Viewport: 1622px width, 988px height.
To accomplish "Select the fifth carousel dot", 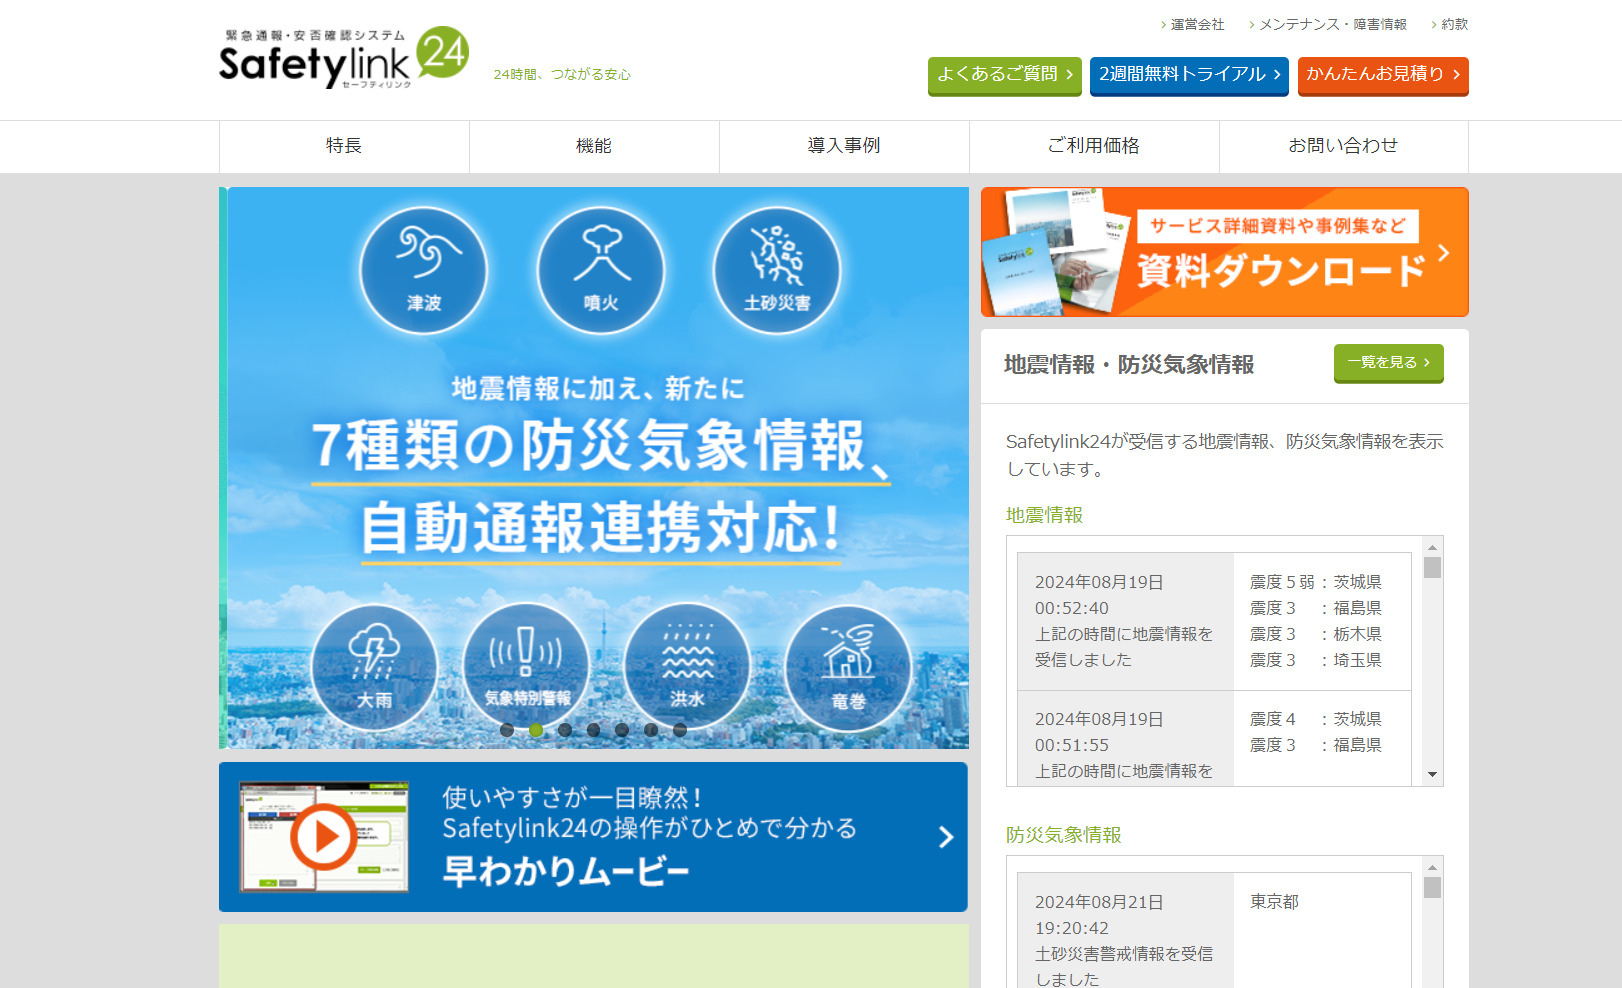I will click(622, 730).
